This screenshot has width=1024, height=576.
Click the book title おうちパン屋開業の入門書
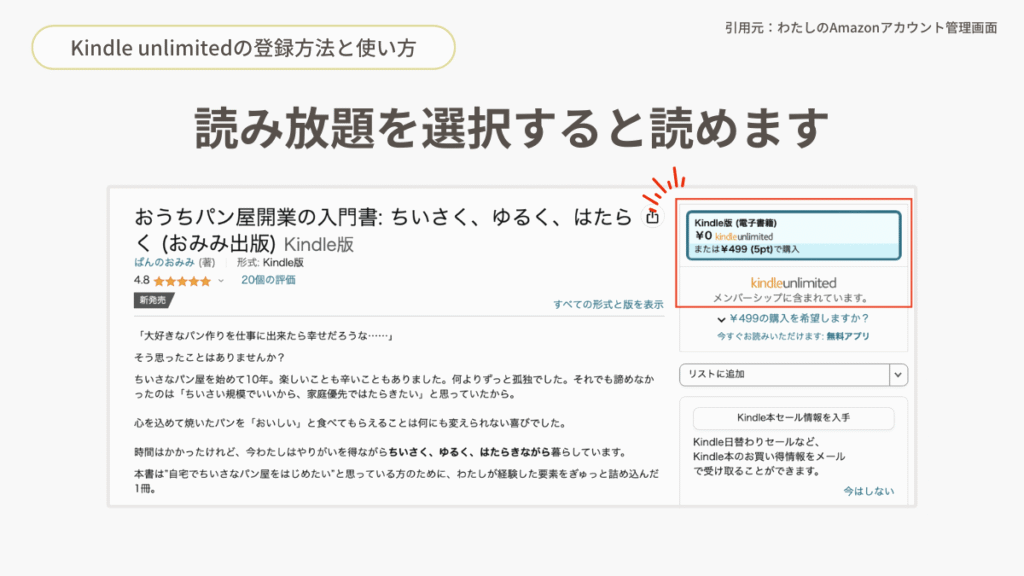pyautogui.click(x=383, y=230)
